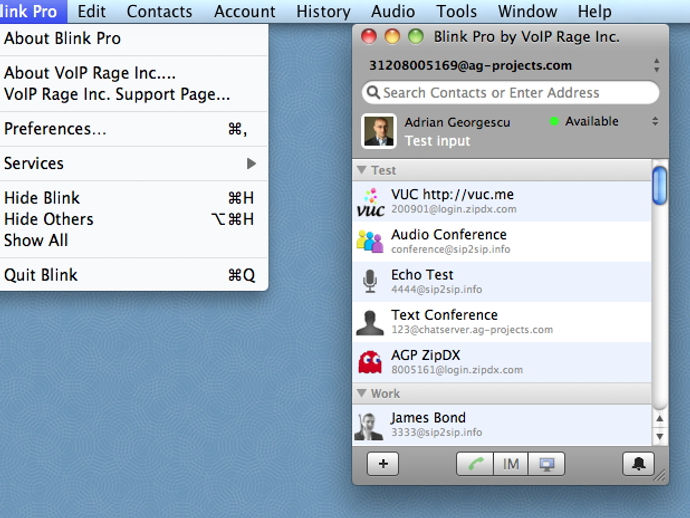The height and width of the screenshot is (518, 690).
Task: Click the Text Conference silhouette icon
Action: (370, 322)
